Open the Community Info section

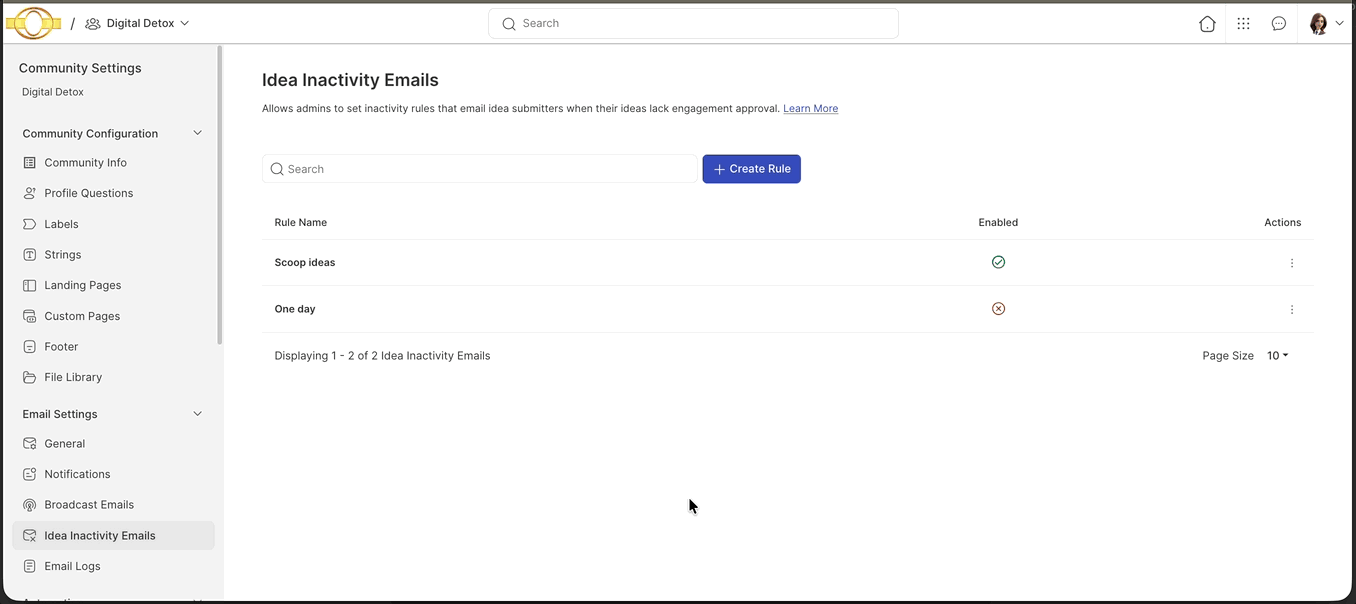click(85, 162)
